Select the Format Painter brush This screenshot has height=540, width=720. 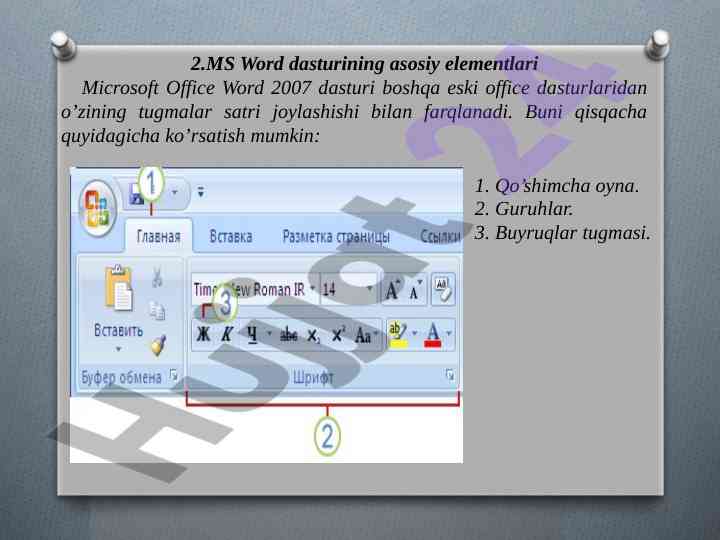pos(158,345)
